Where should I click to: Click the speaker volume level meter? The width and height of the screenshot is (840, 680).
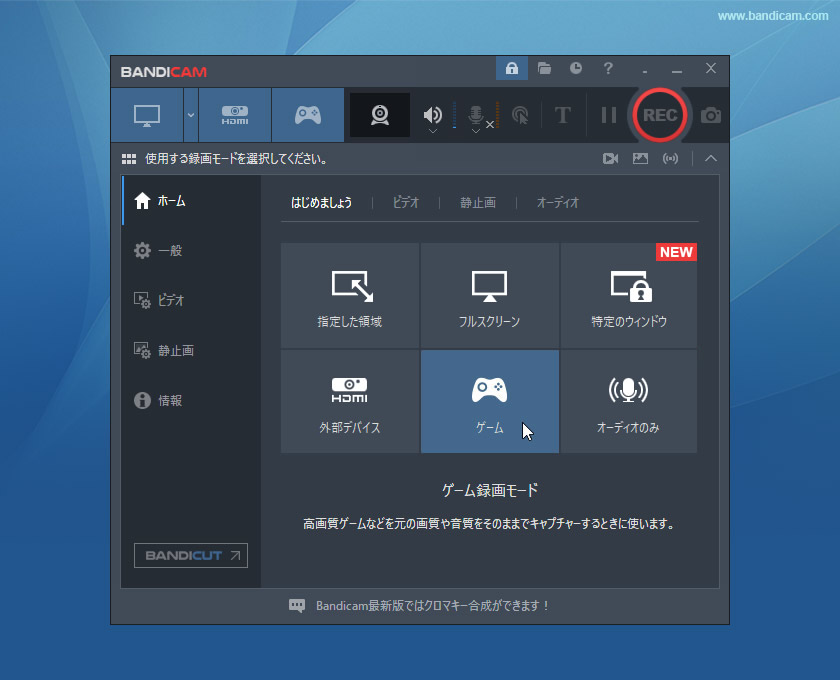pos(454,115)
